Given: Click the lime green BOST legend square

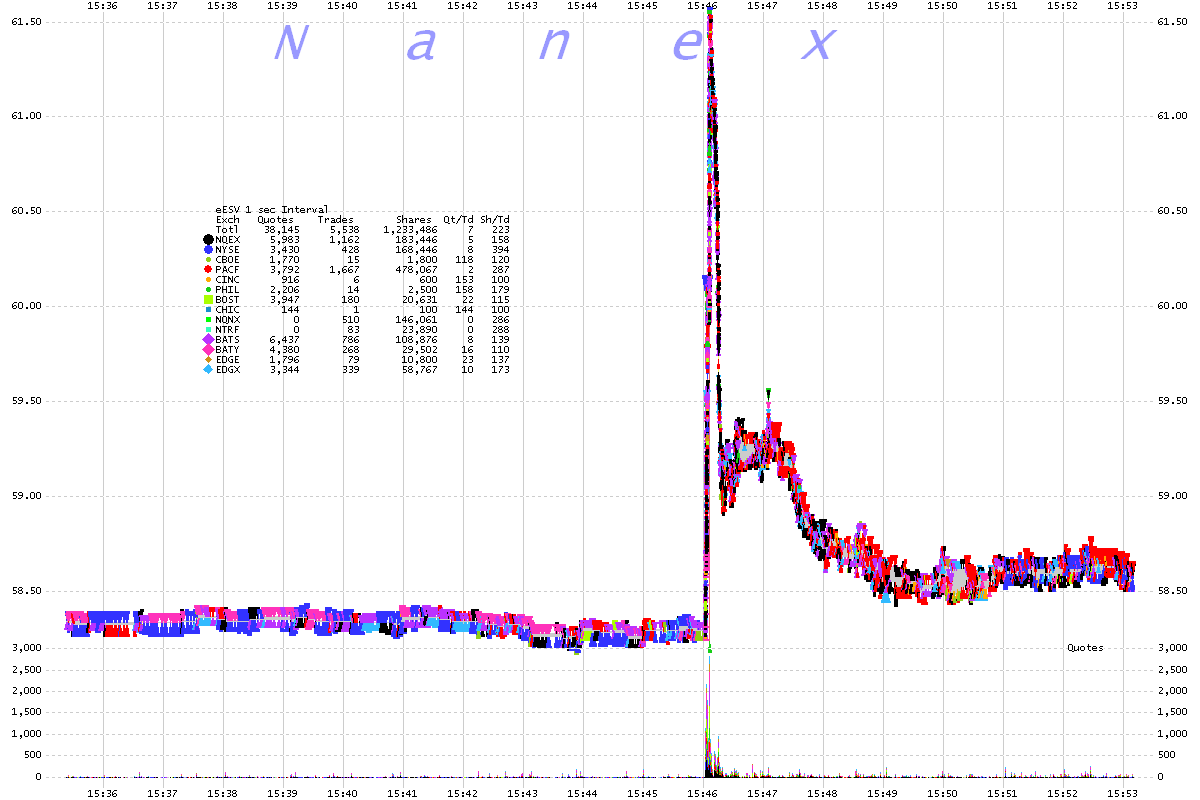Looking at the screenshot, I should [x=208, y=300].
